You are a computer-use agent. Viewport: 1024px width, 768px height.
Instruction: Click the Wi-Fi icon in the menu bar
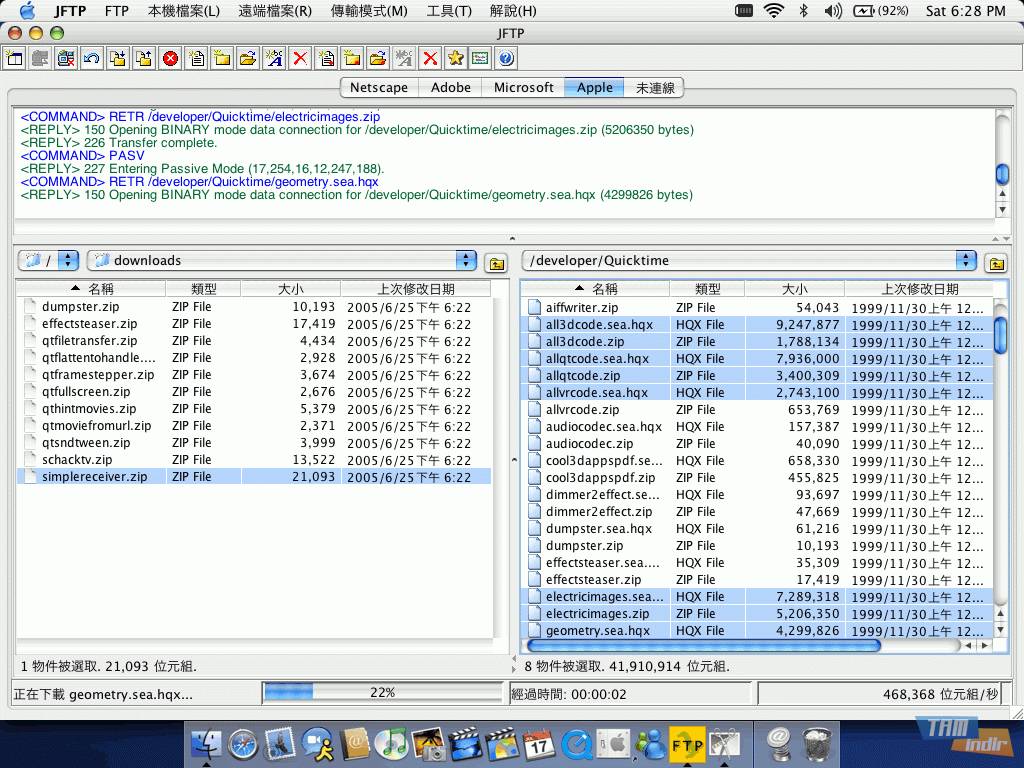pos(773,11)
